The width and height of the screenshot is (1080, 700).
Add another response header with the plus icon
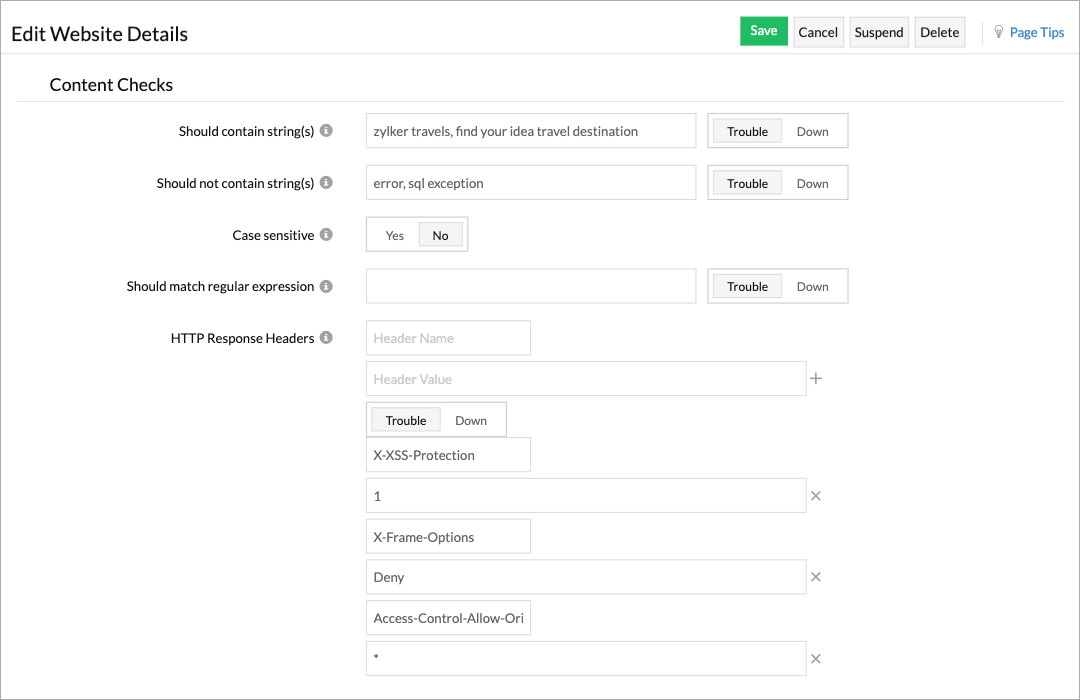point(816,378)
